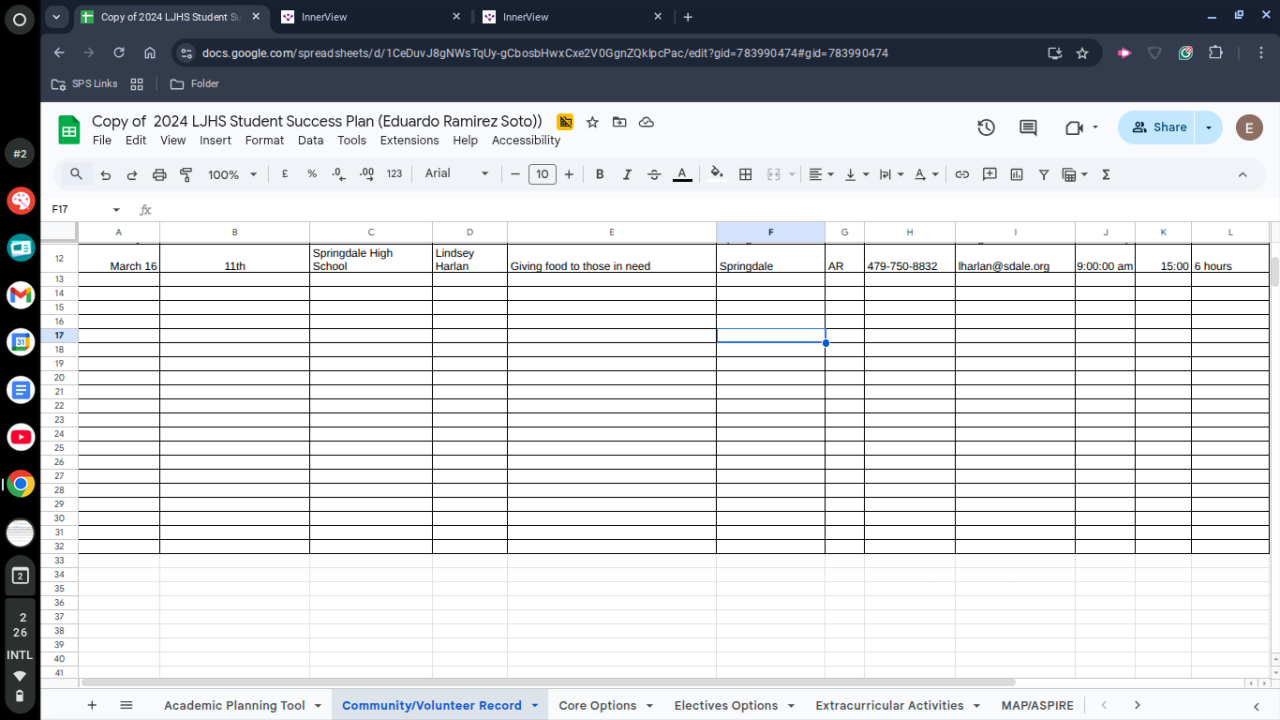Toggle strikethrough formatting

[654, 174]
